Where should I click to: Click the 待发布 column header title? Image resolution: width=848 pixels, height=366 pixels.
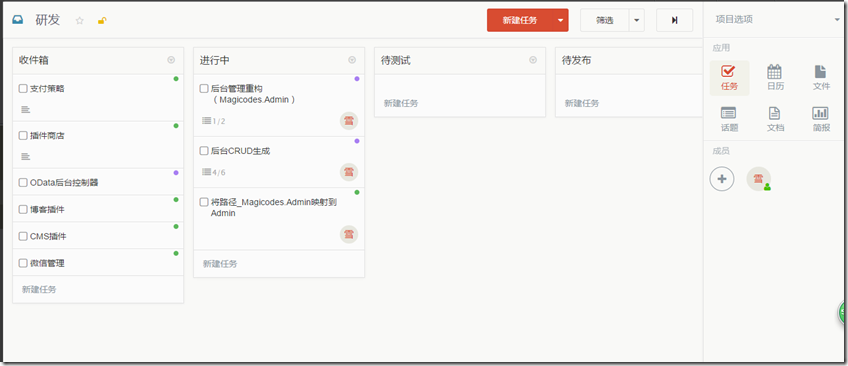tap(576, 61)
